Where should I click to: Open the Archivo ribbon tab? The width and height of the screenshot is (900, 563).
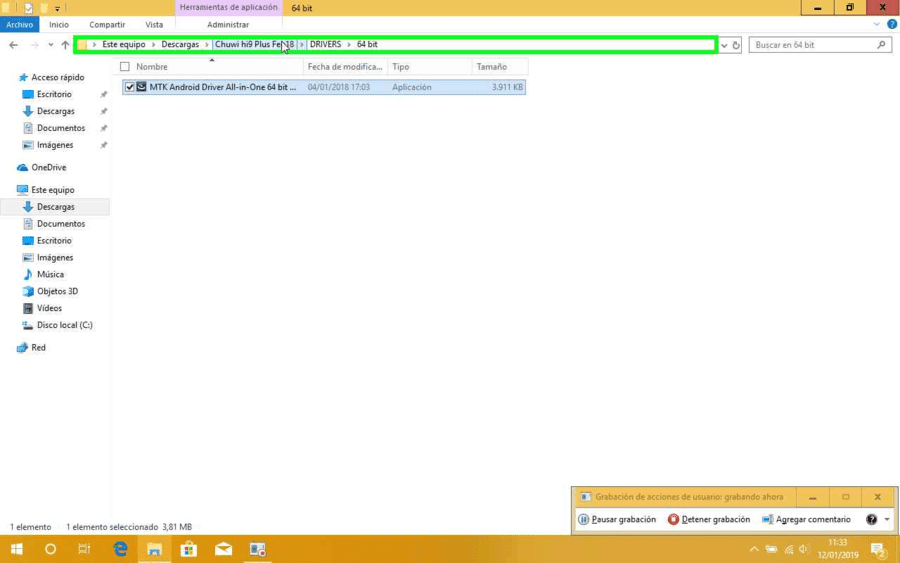20,25
